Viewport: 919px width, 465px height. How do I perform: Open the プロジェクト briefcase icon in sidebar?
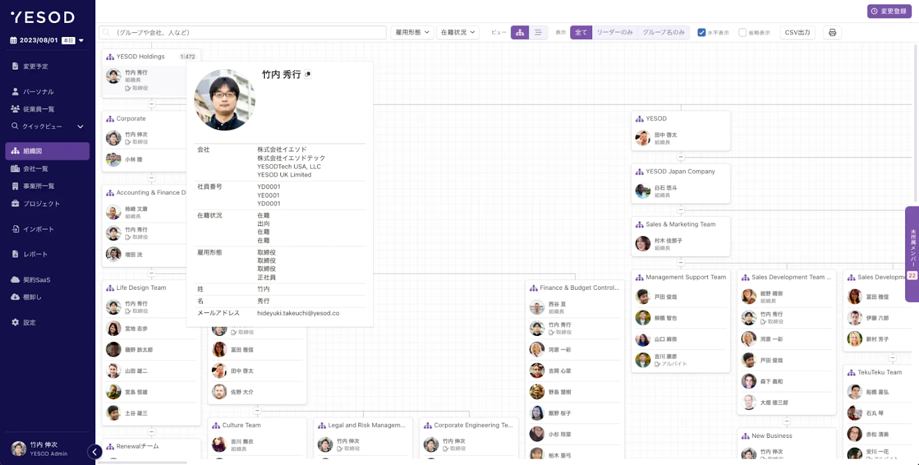coord(15,204)
